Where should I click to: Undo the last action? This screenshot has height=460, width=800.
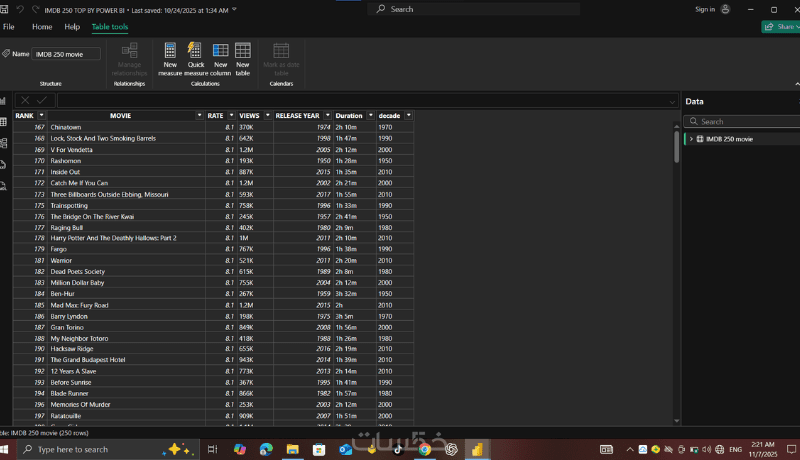click(20, 9)
